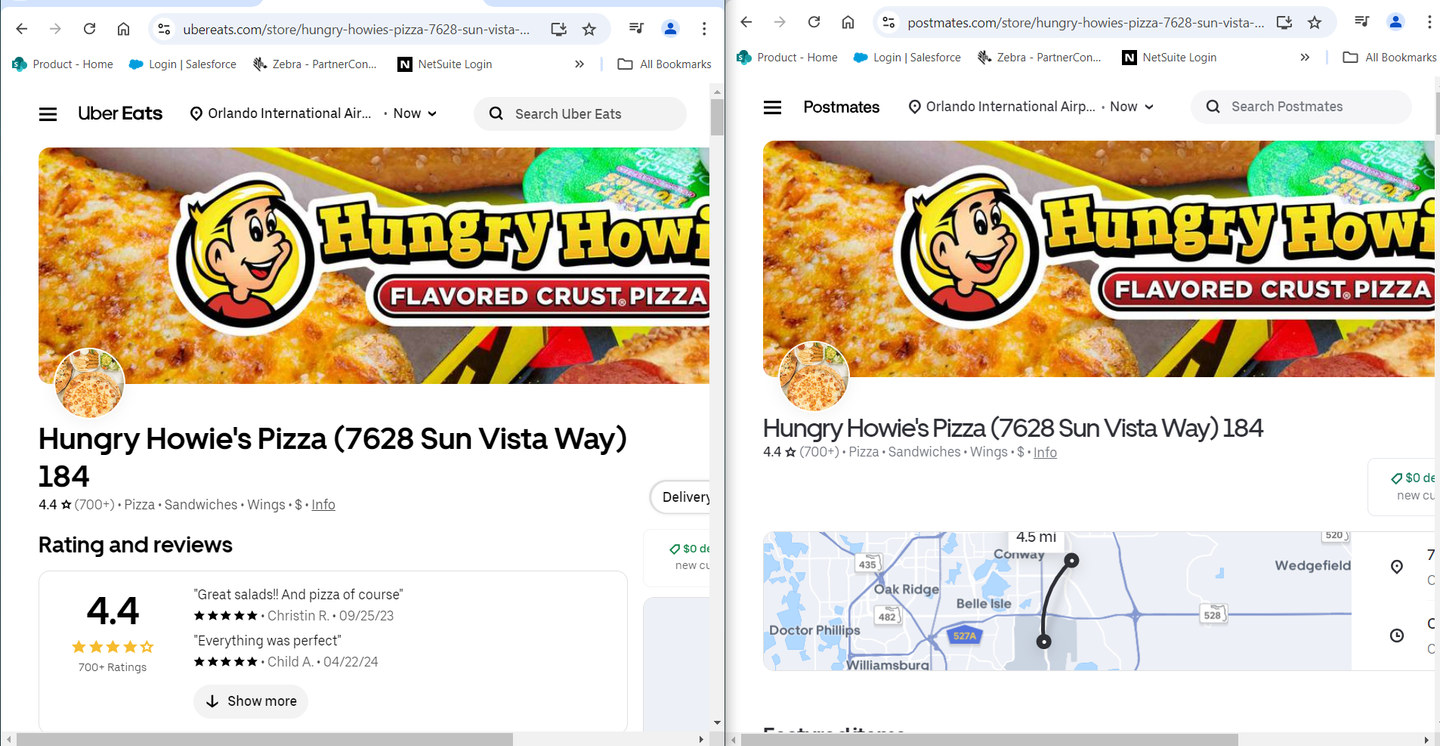Install app icon in ubereats.com address bar
The height and width of the screenshot is (746, 1440).
tap(559, 29)
